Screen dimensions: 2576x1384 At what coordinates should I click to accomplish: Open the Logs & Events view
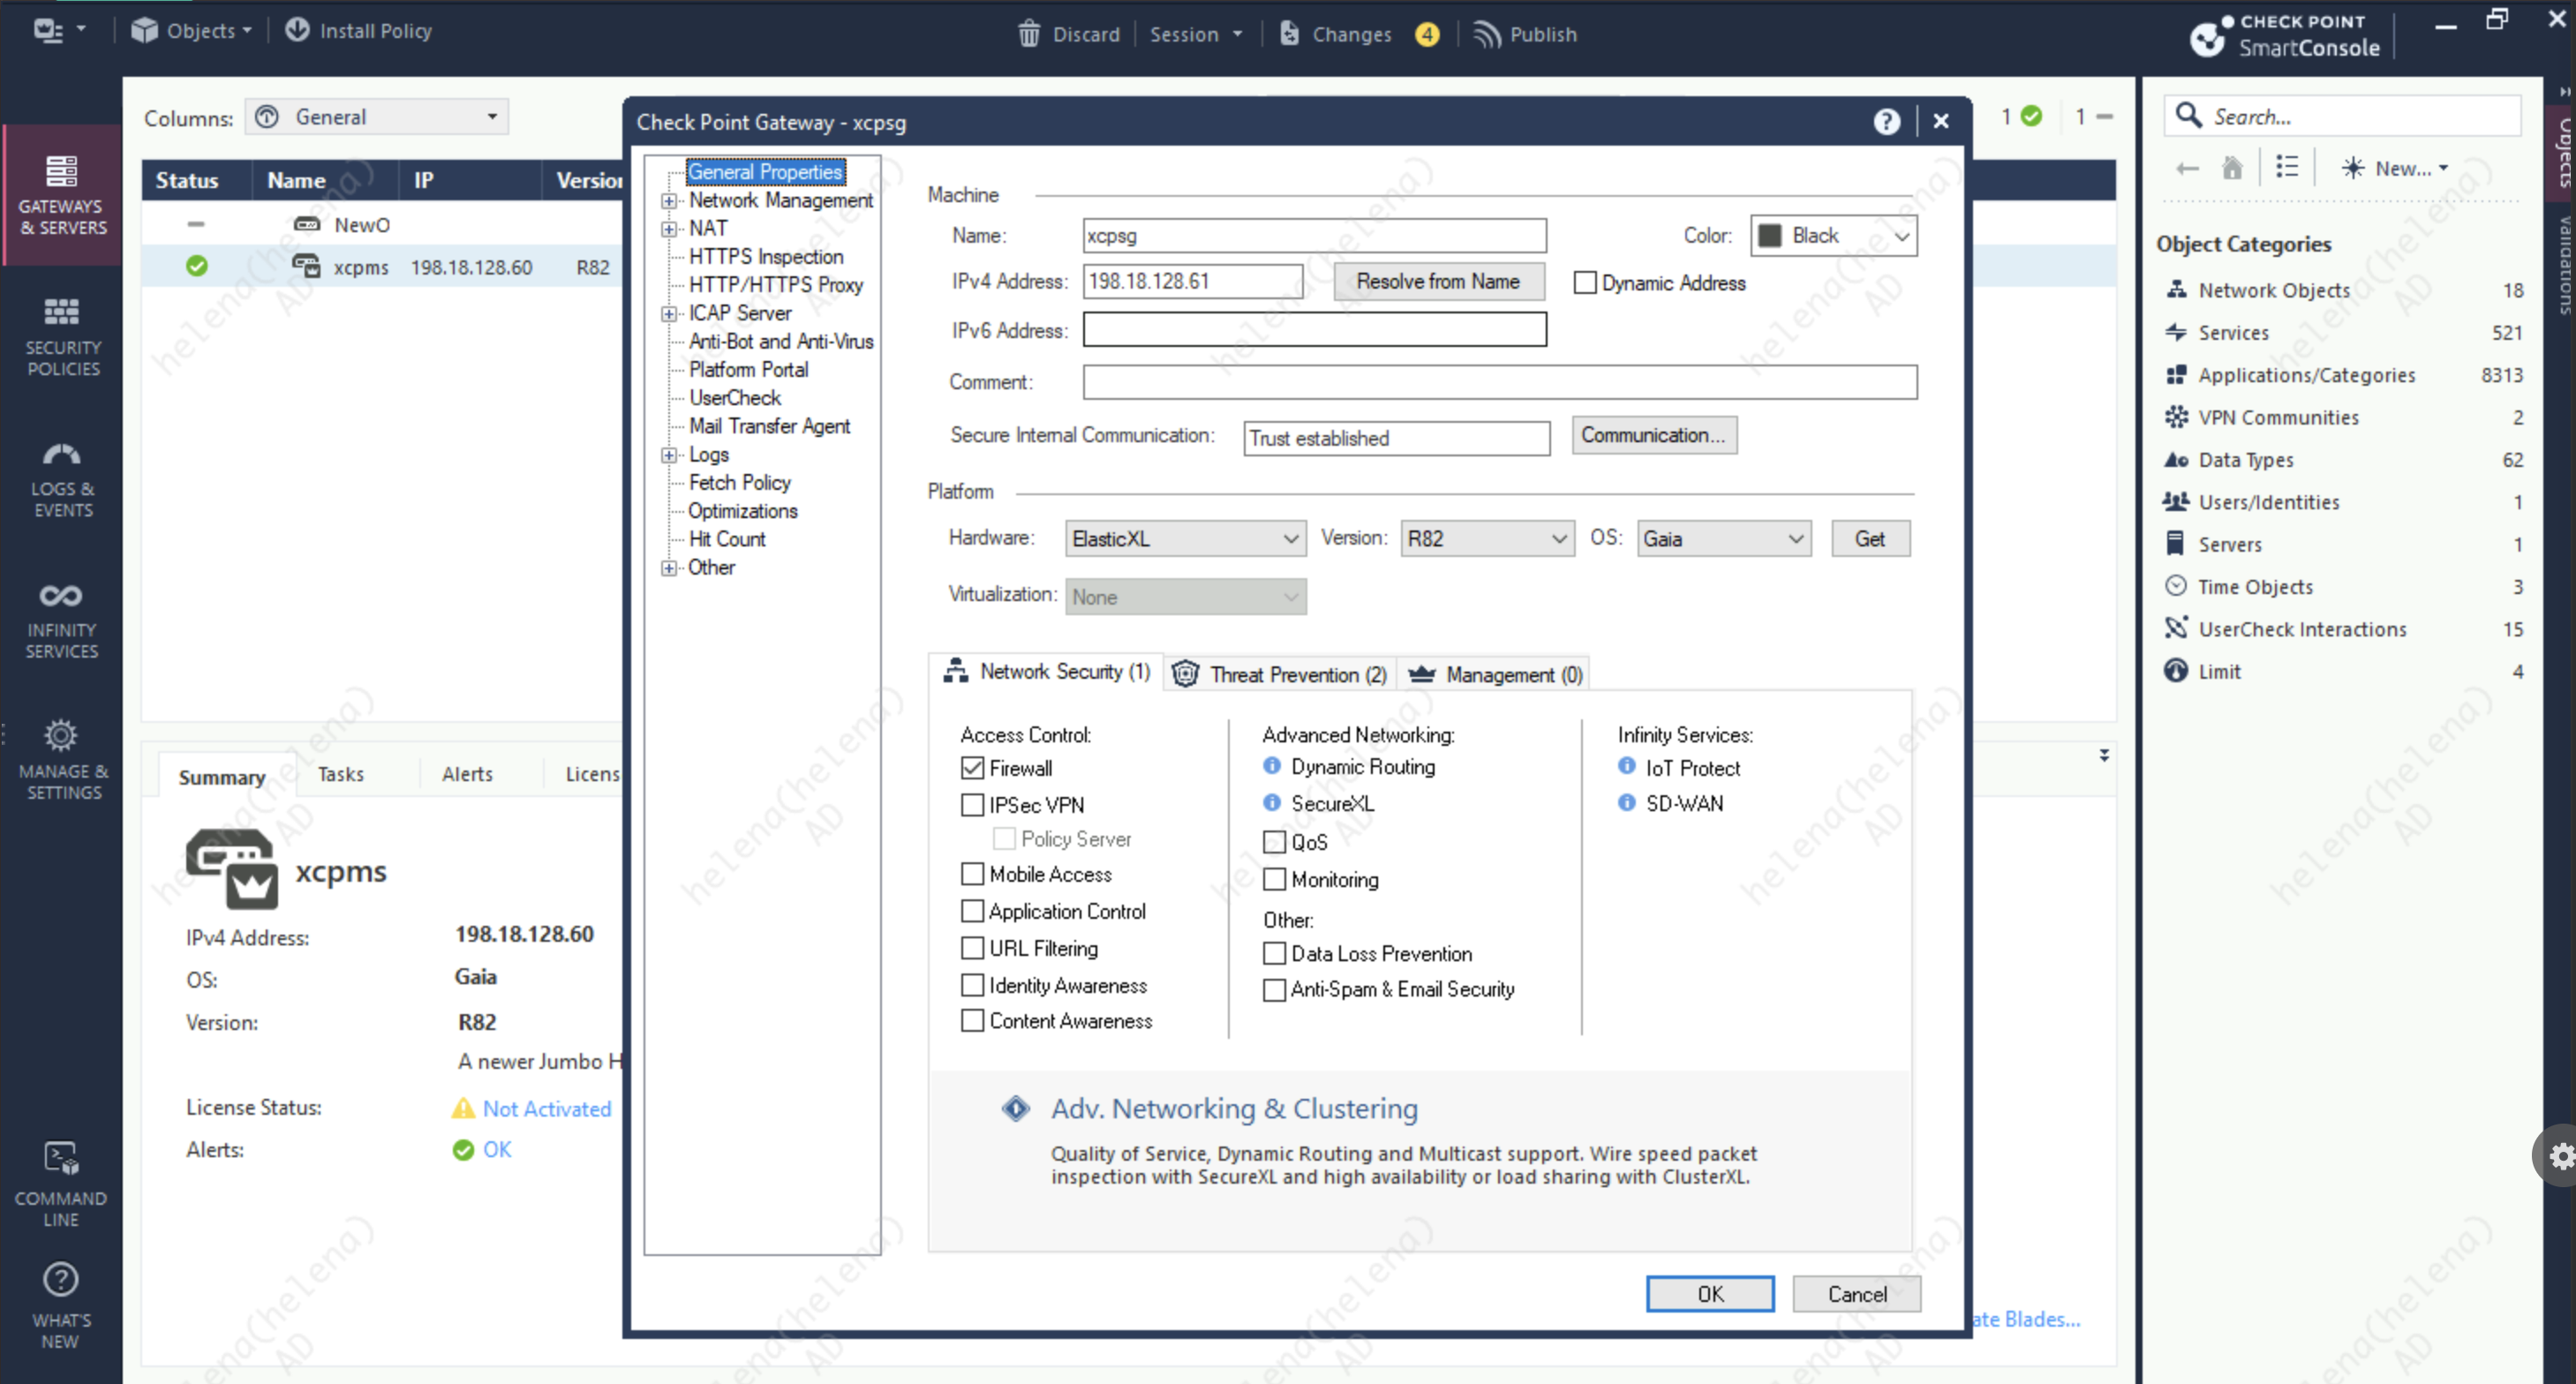[62, 478]
